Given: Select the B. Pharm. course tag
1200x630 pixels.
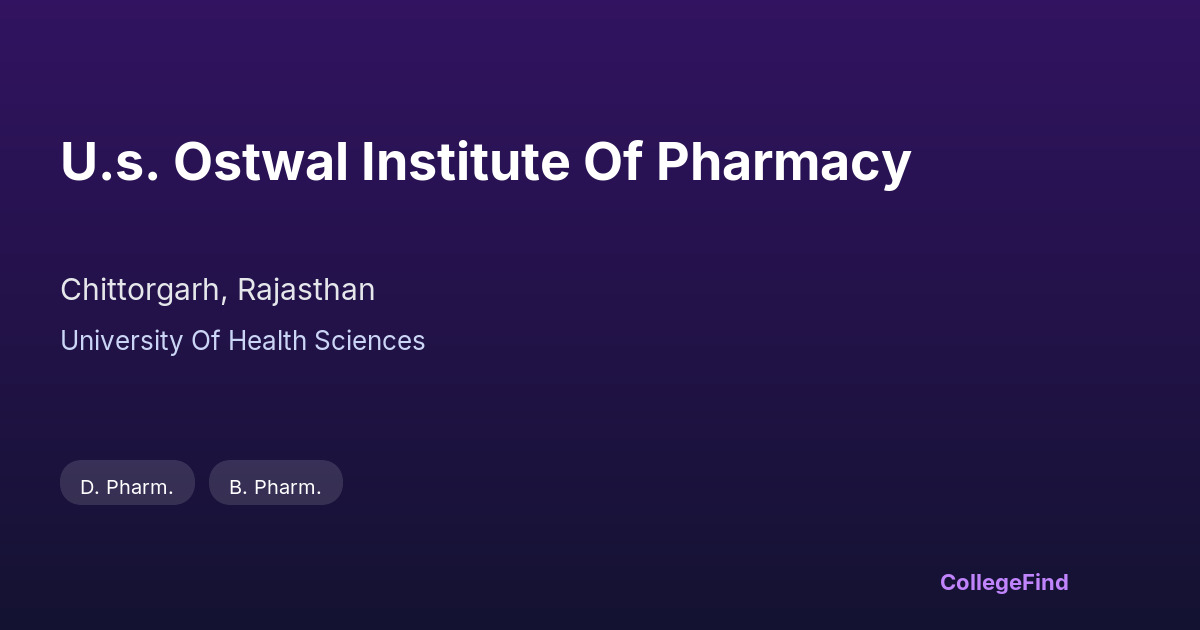Looking at the screenshot, I should point(275,487).
